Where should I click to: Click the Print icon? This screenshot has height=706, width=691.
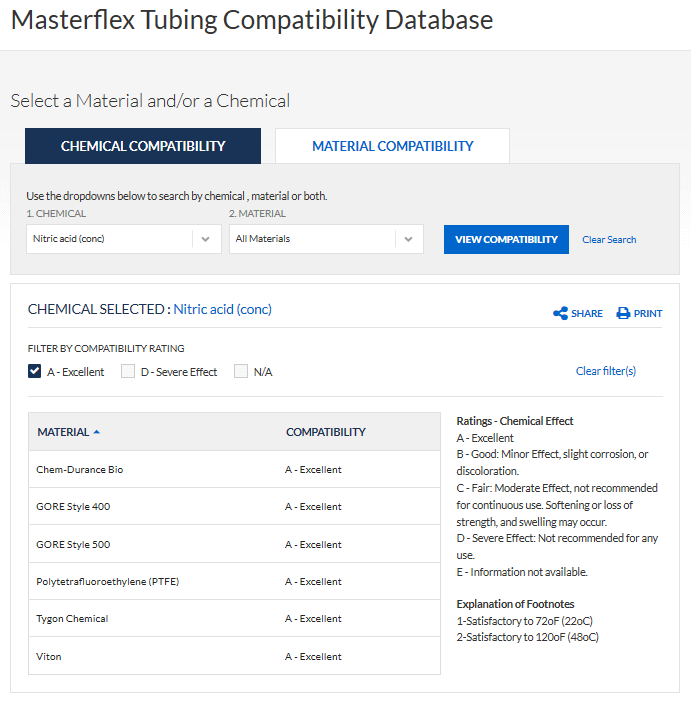(623, 313)
